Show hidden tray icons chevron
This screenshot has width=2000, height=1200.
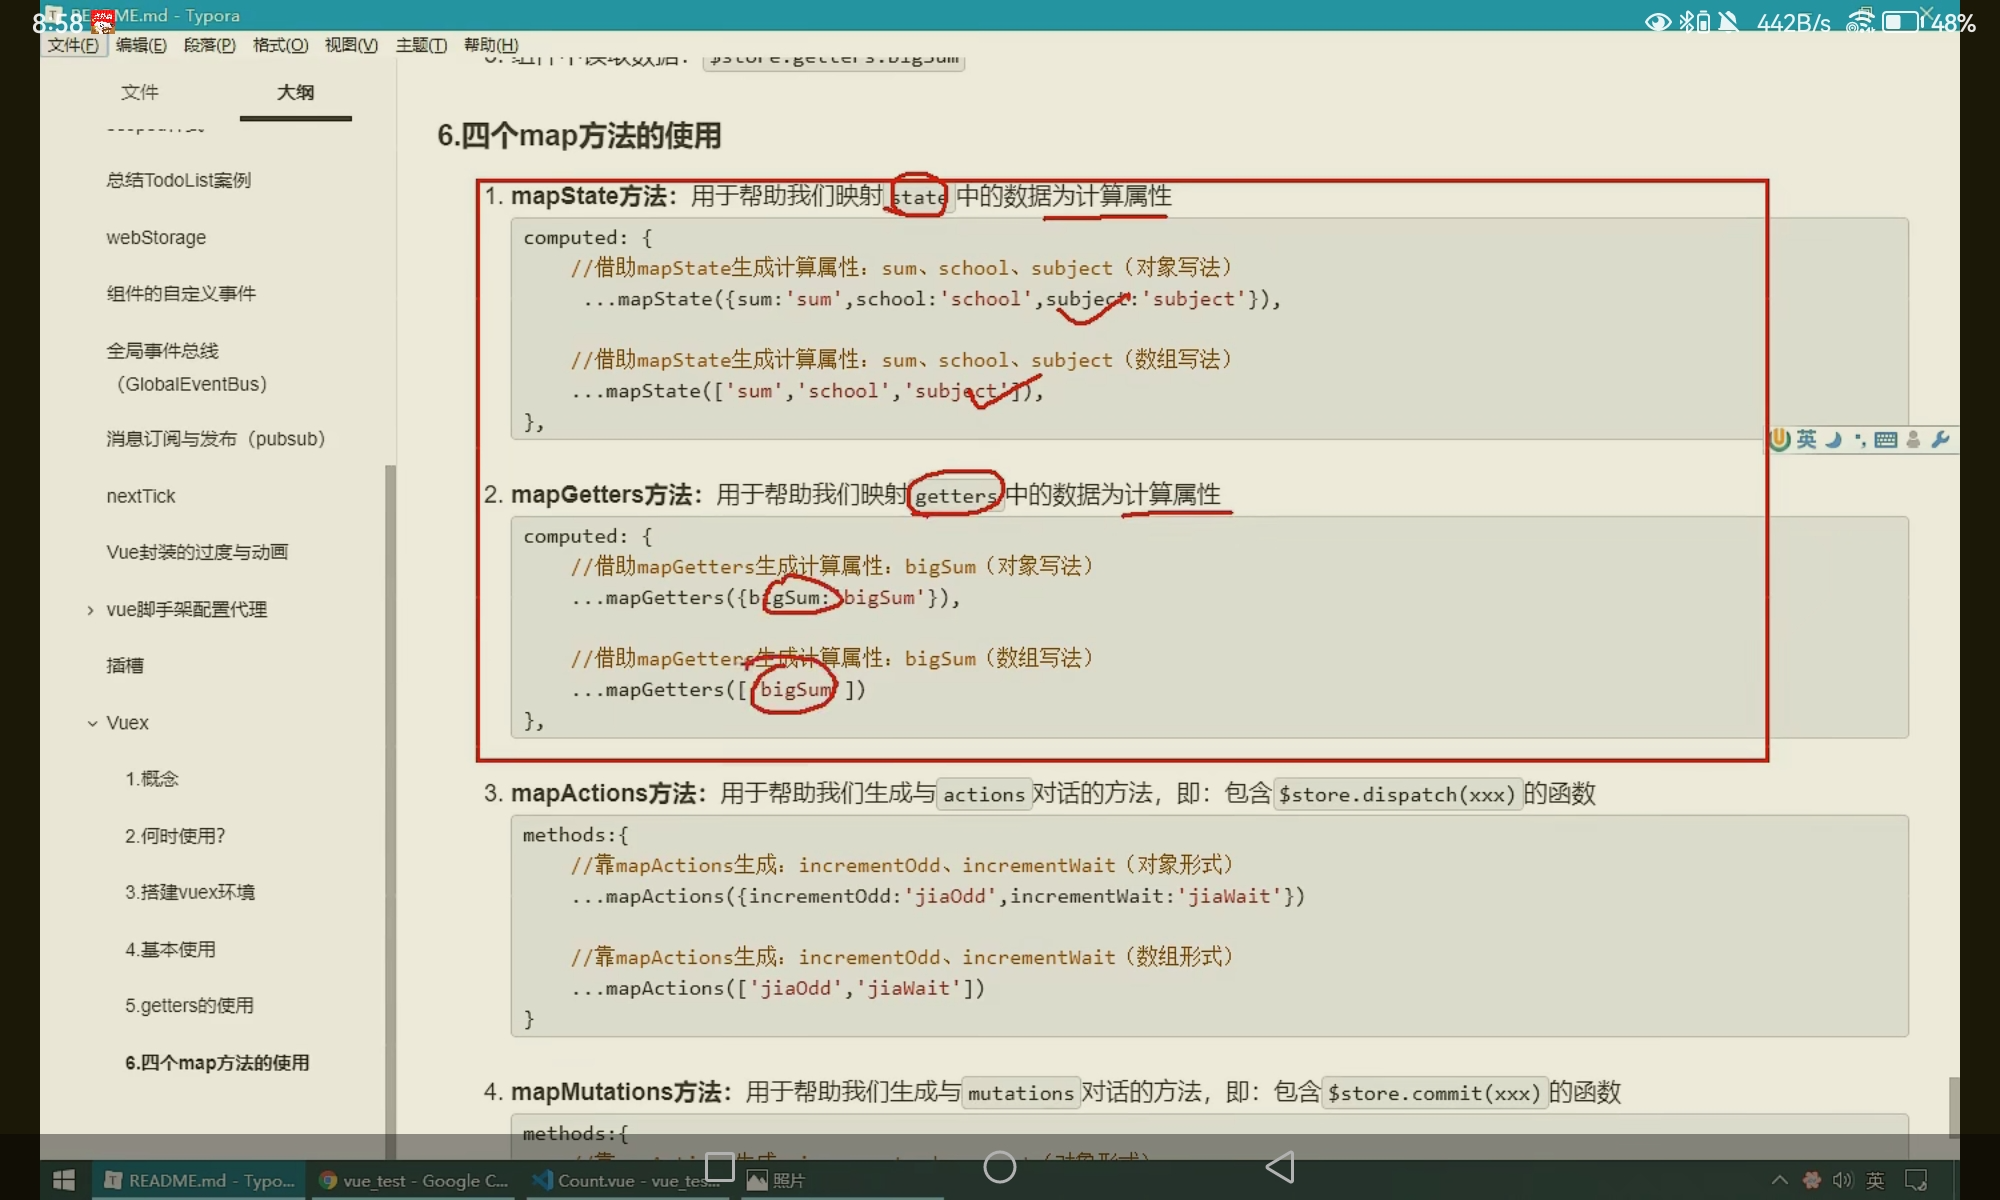(1779, 1180)
